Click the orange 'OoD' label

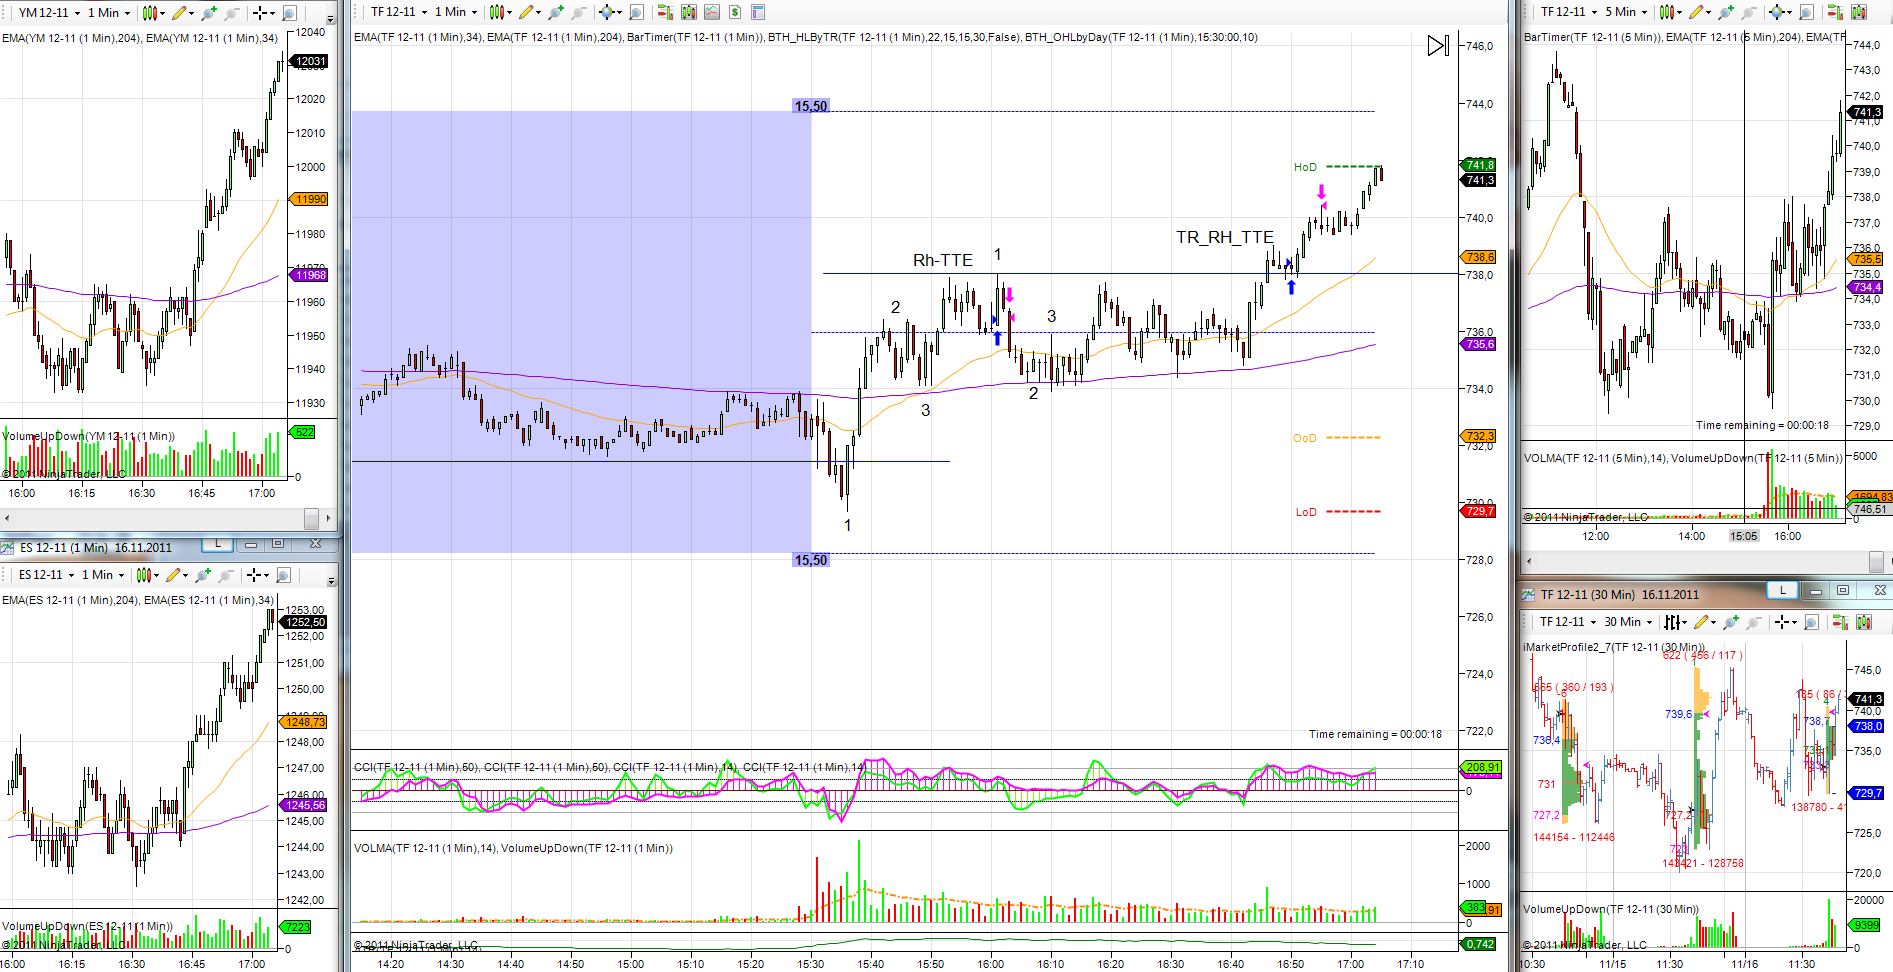pos(1305,438)
